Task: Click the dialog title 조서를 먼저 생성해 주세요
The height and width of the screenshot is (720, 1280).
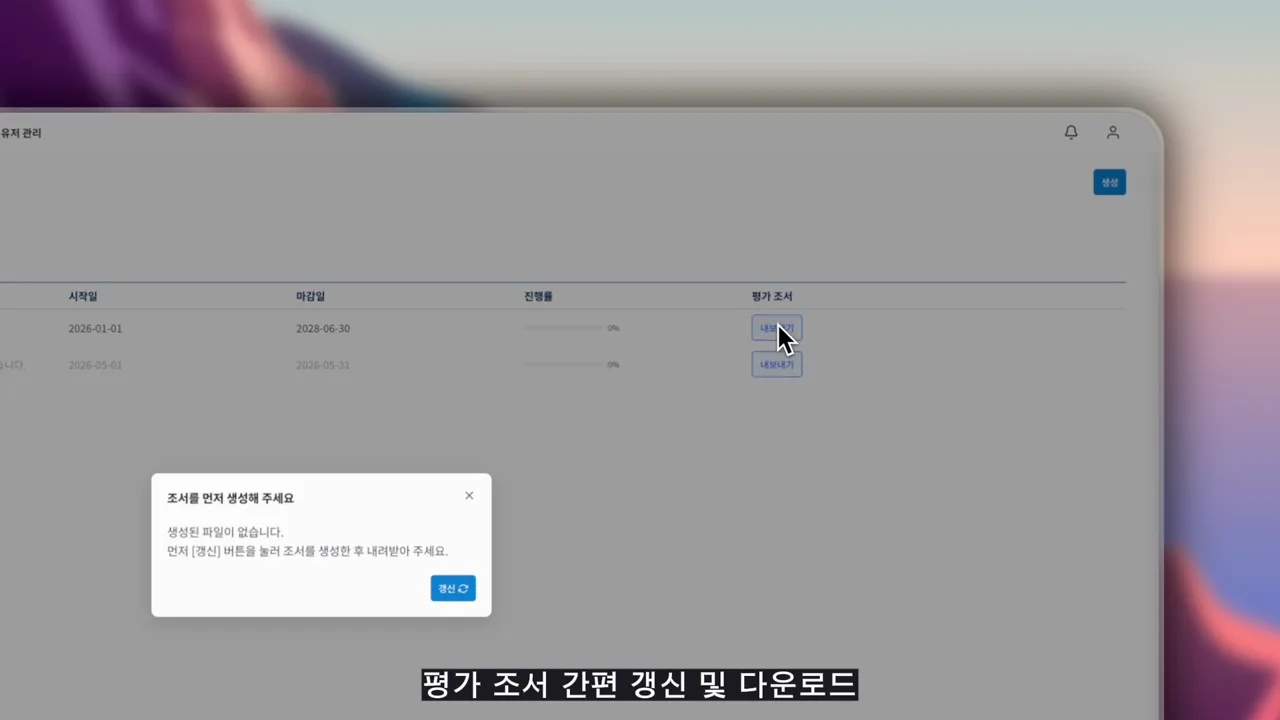Action: click(x=230, y=498)
